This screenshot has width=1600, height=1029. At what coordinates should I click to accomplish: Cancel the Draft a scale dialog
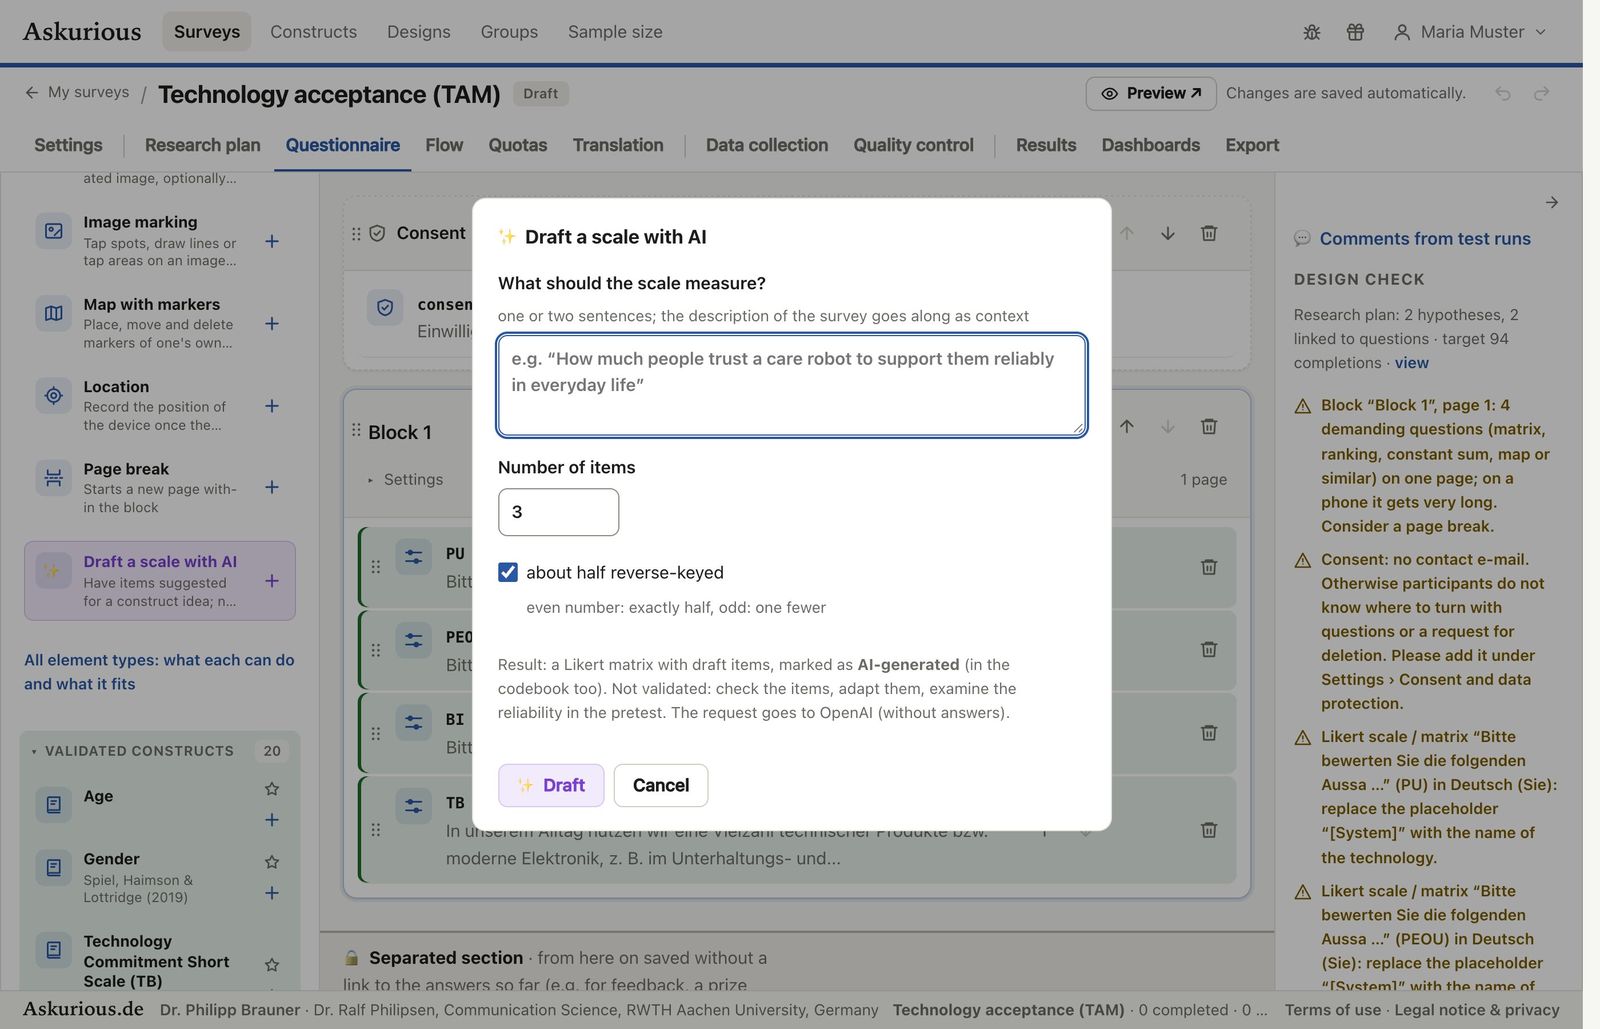click(661, 785)
